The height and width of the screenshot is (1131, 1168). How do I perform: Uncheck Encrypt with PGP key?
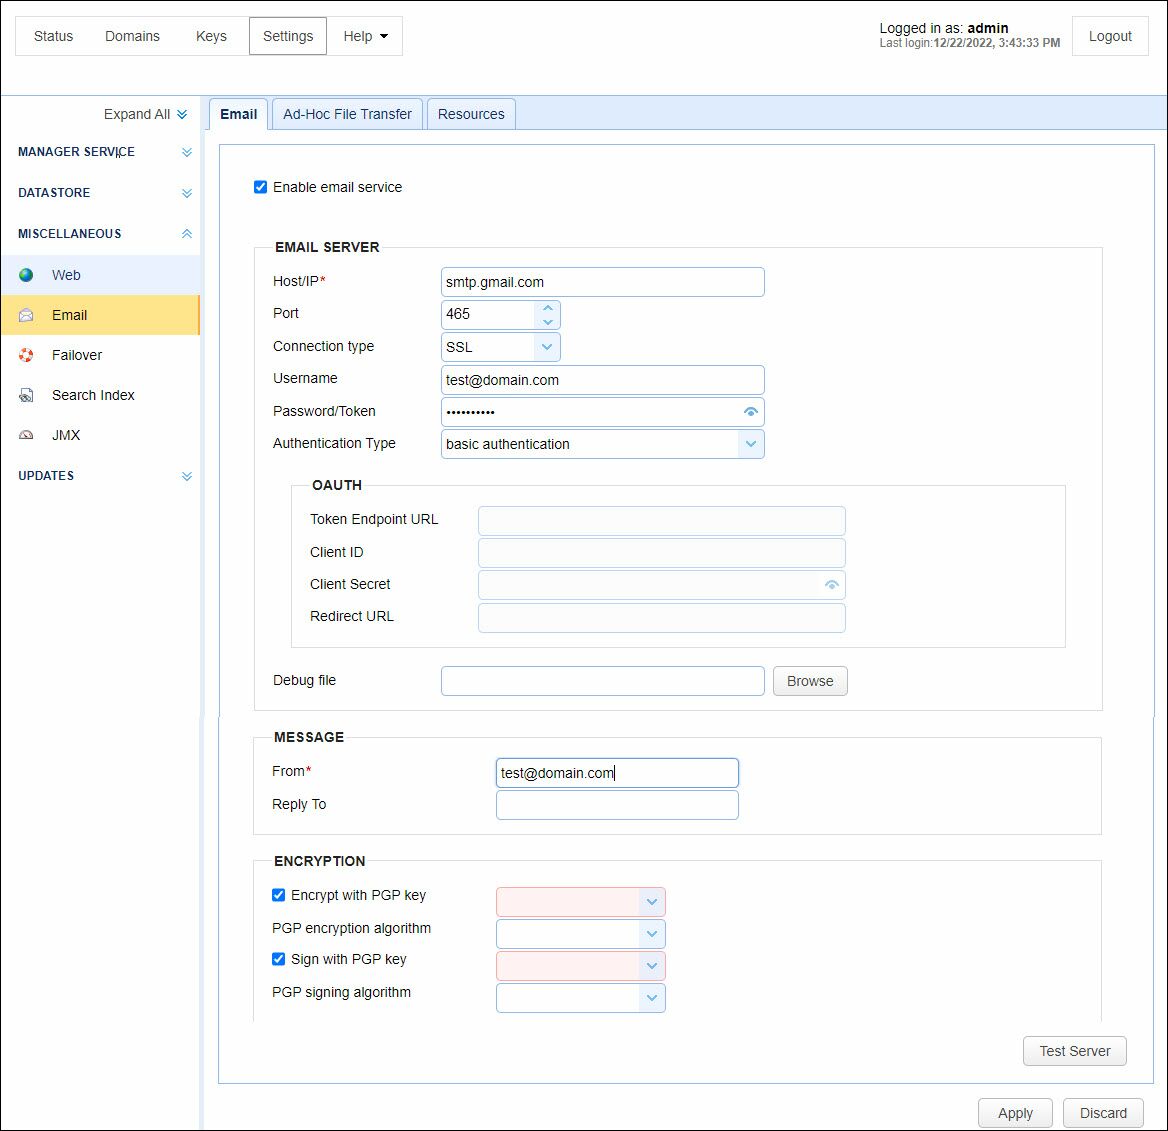pyautogui.click(x=279, y=895)
